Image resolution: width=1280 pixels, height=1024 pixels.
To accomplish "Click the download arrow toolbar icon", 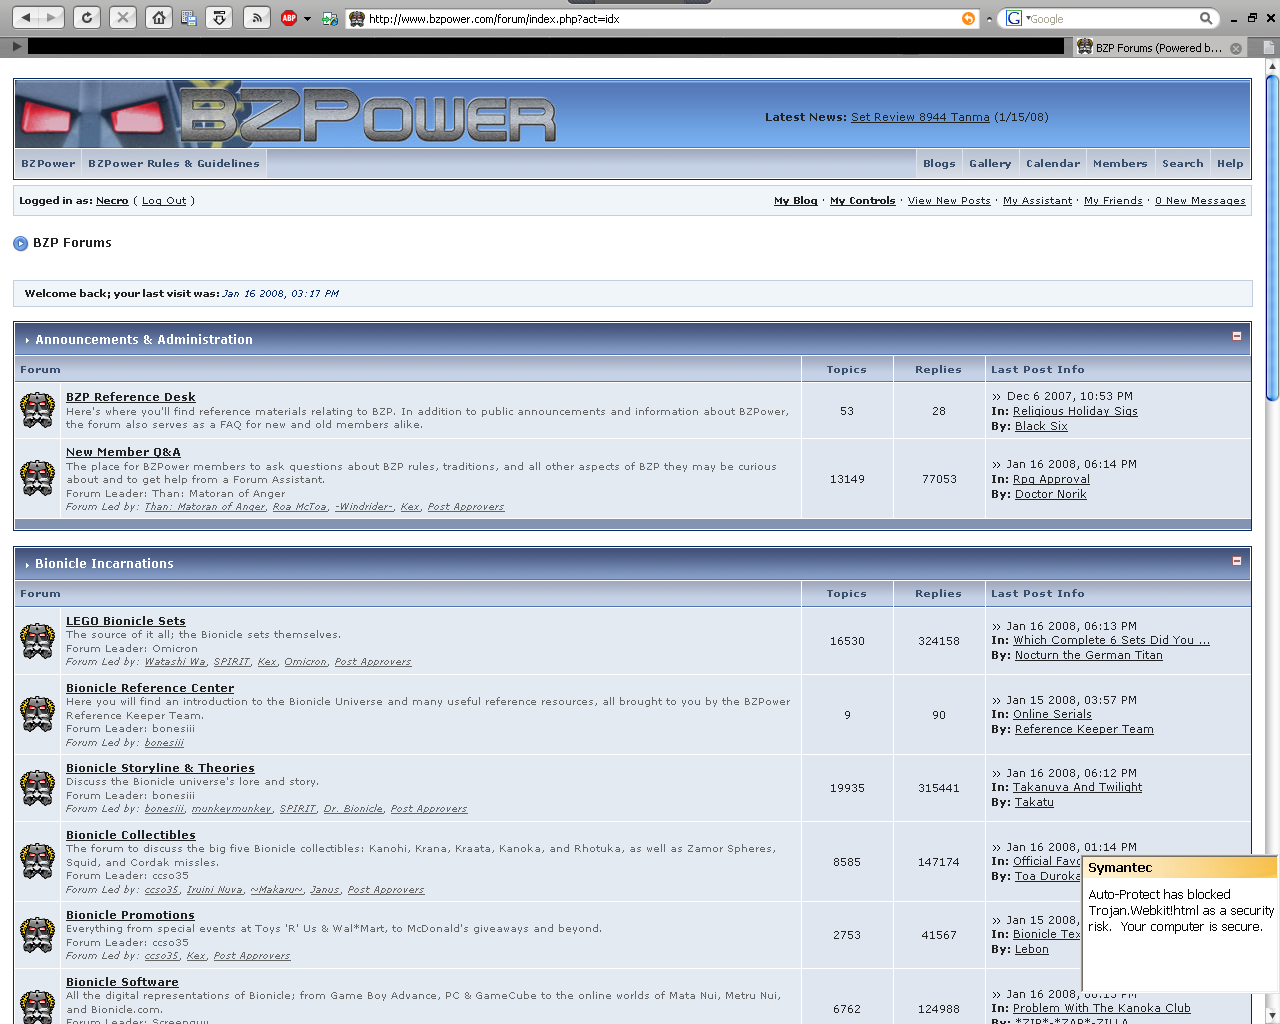I will (219, 17).
